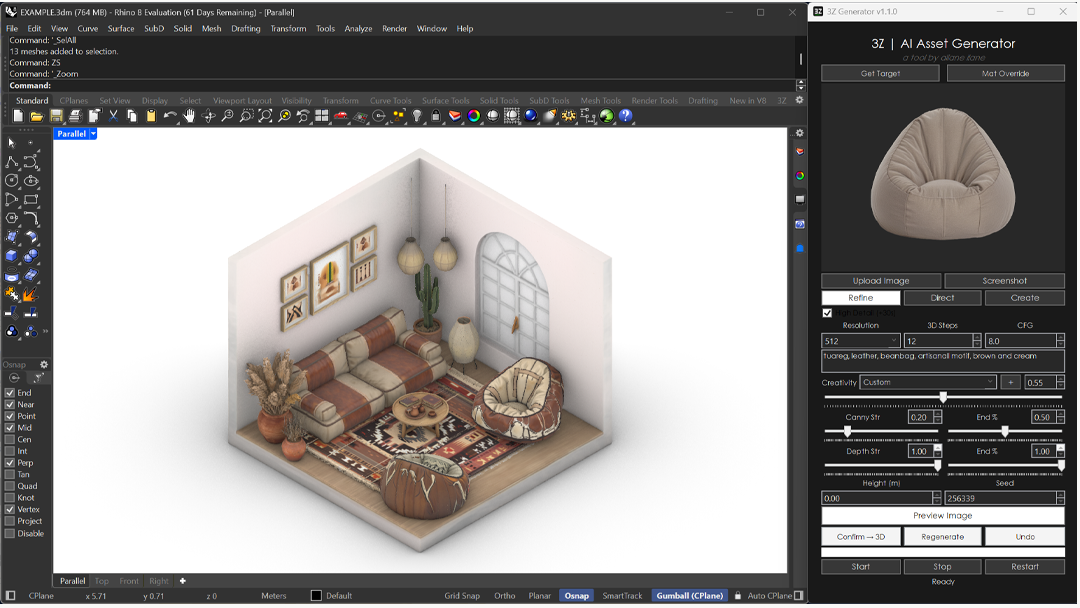
Task: Uncheck the Perp object snap
Action: pos(10,463)
